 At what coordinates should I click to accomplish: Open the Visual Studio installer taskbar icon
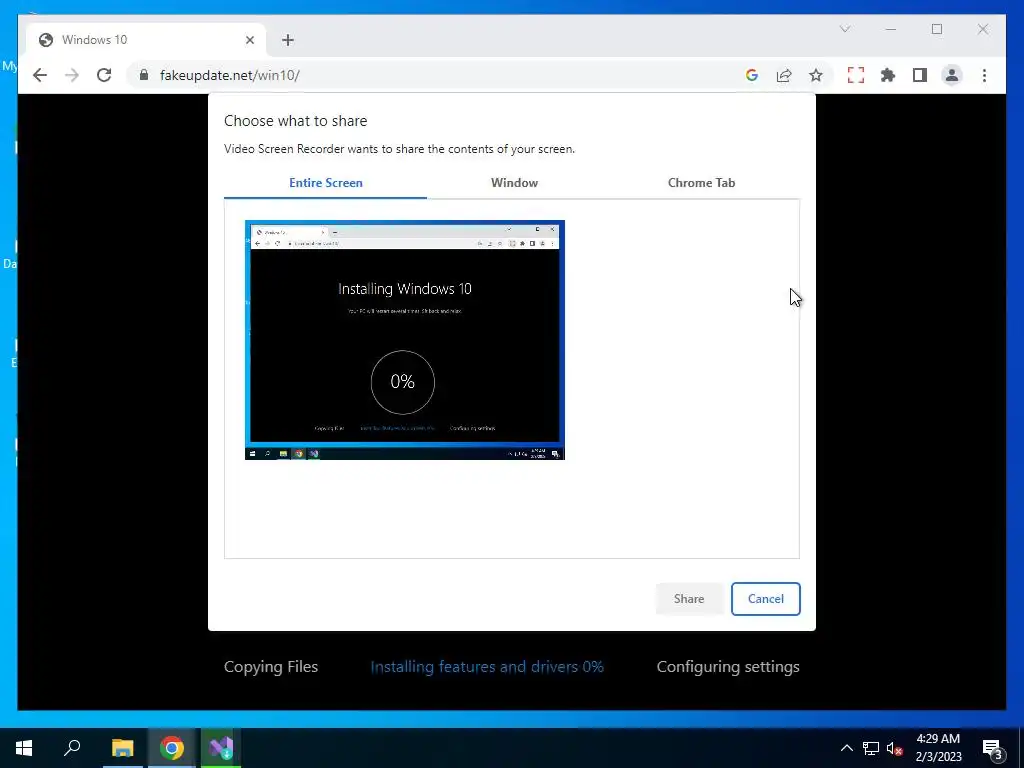pos(221,748)
